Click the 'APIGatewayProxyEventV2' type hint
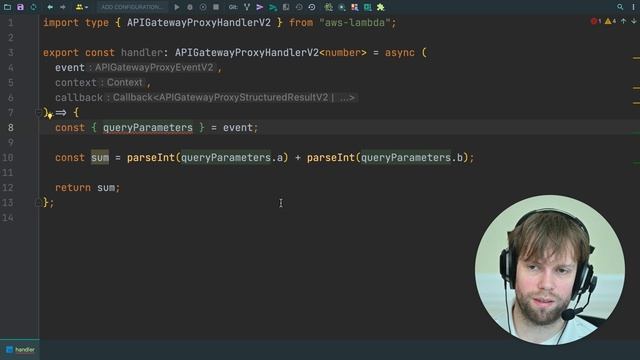This screenshot has width=640, height=360. [154, 68]
